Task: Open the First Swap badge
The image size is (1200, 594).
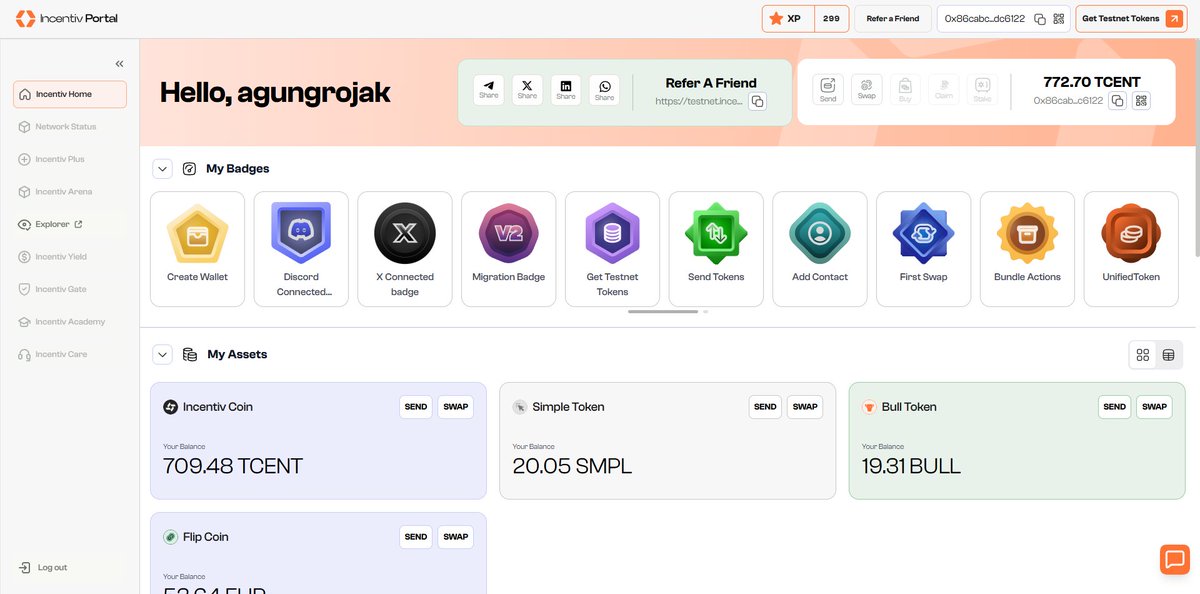Action: pos(923,249)
